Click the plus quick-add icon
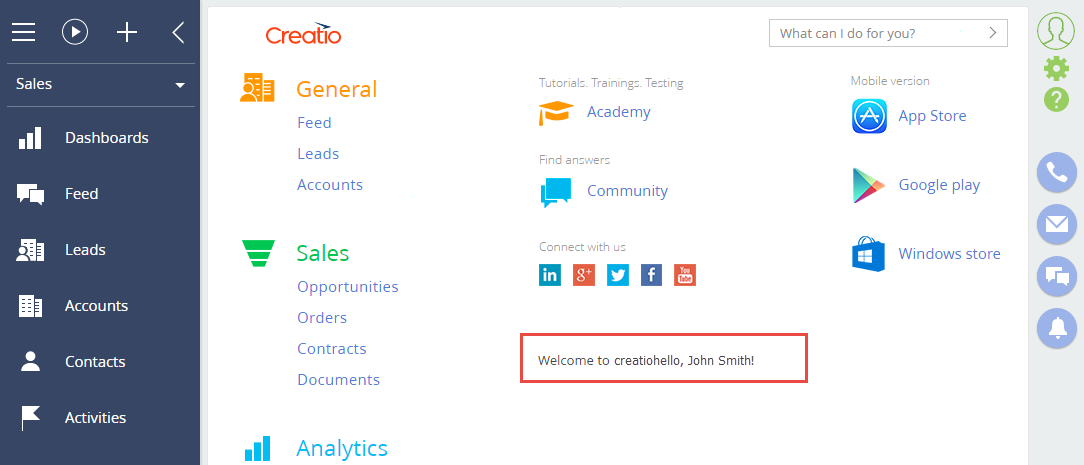 click(x=127, y=32)
